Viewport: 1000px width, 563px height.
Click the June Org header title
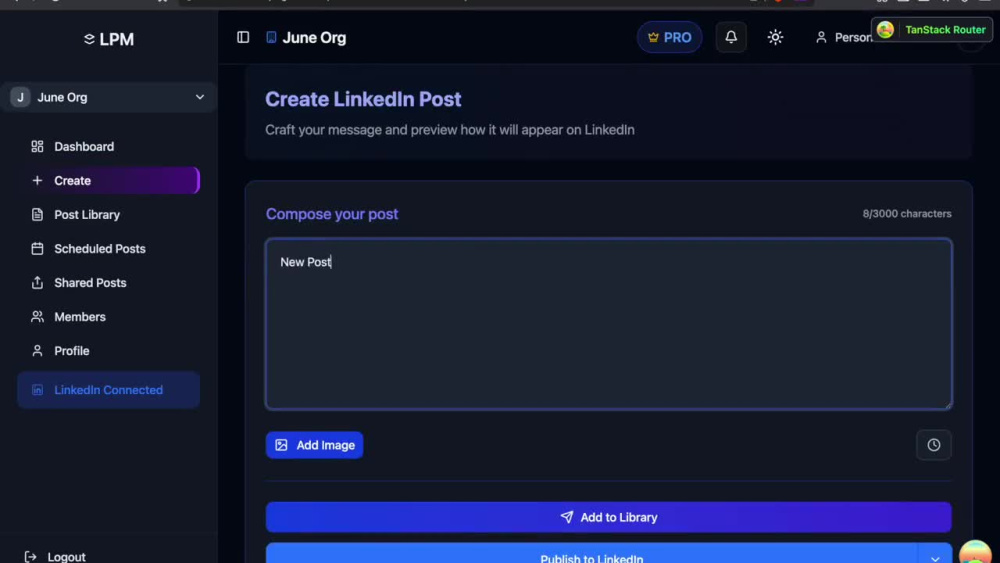314,38
